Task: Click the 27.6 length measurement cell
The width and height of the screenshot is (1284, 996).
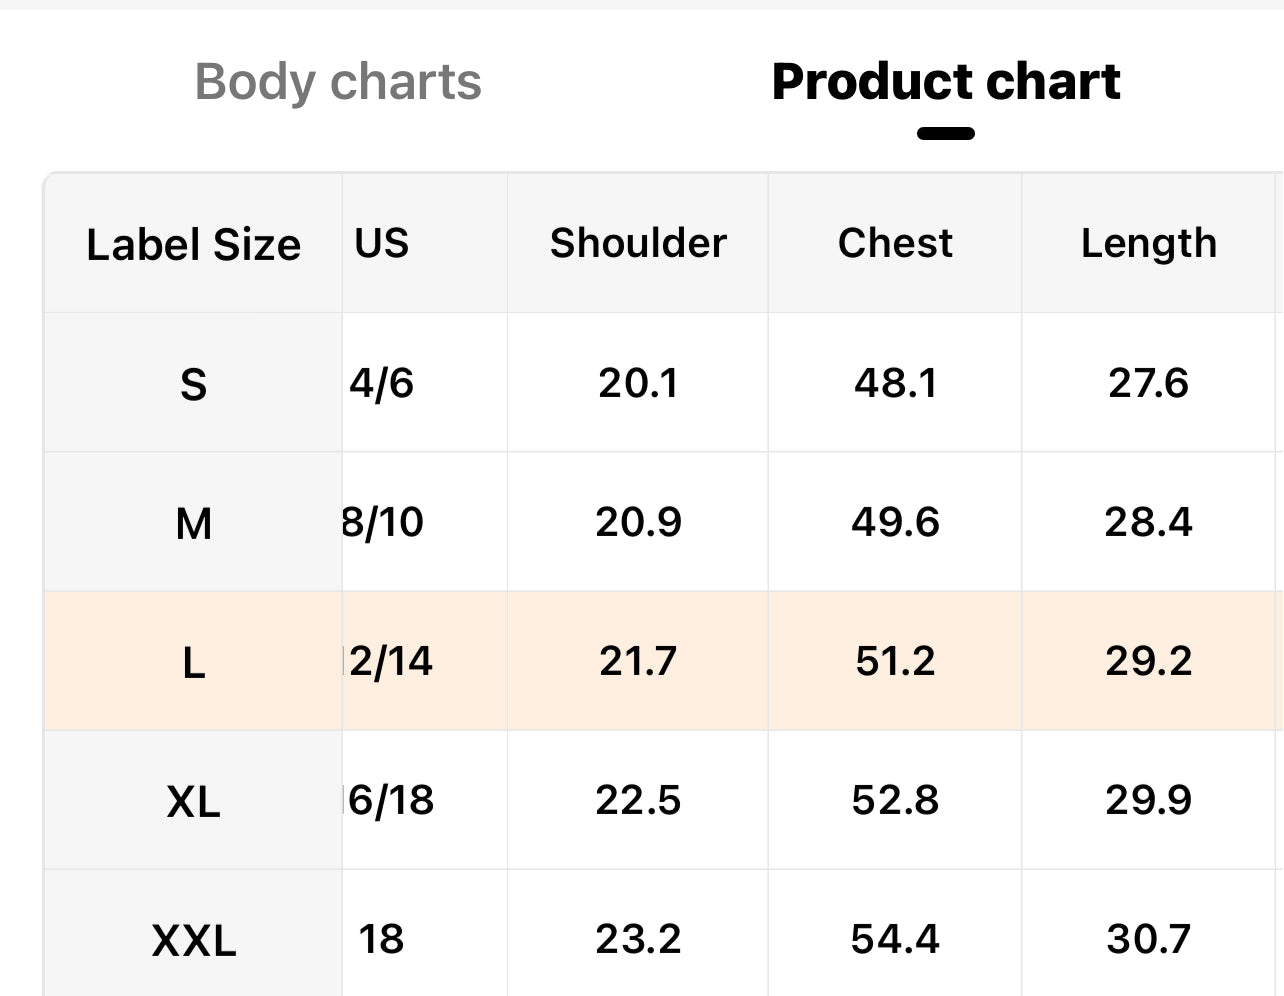Action: pyautogui.click(x=1148, y=384)
